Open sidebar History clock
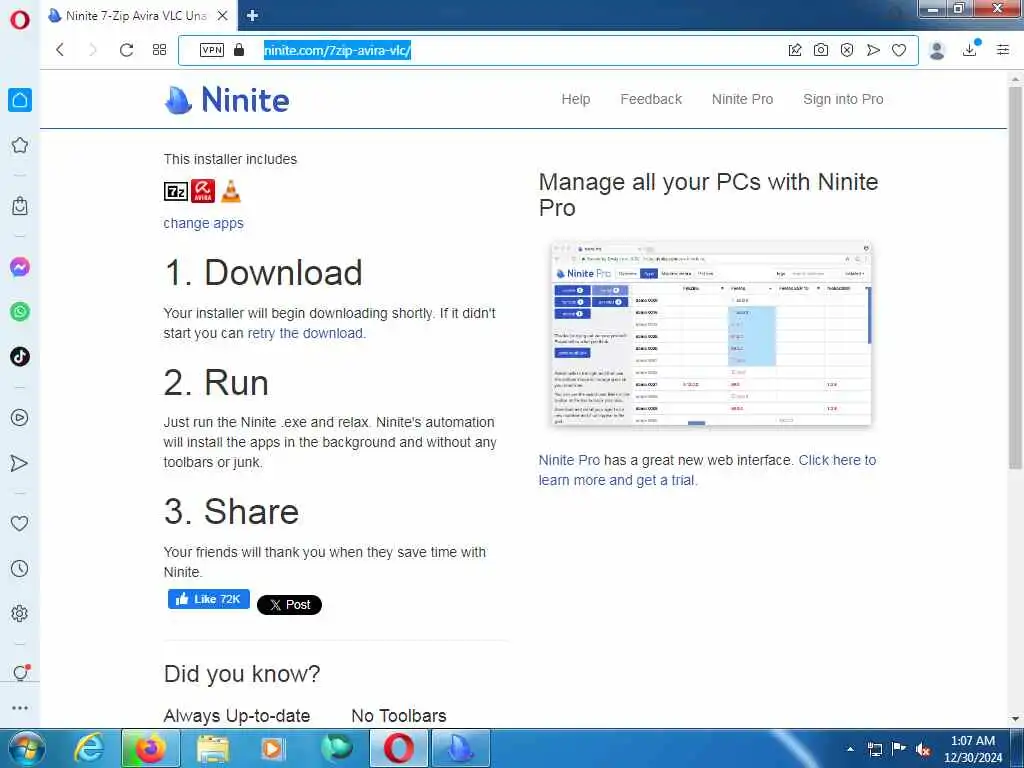The height and width of the screenshot is (768, 1024). [x=20, y=568]
